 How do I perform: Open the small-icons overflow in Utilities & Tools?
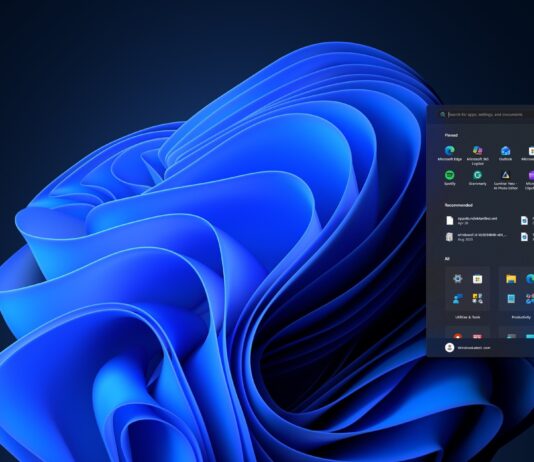477,299
